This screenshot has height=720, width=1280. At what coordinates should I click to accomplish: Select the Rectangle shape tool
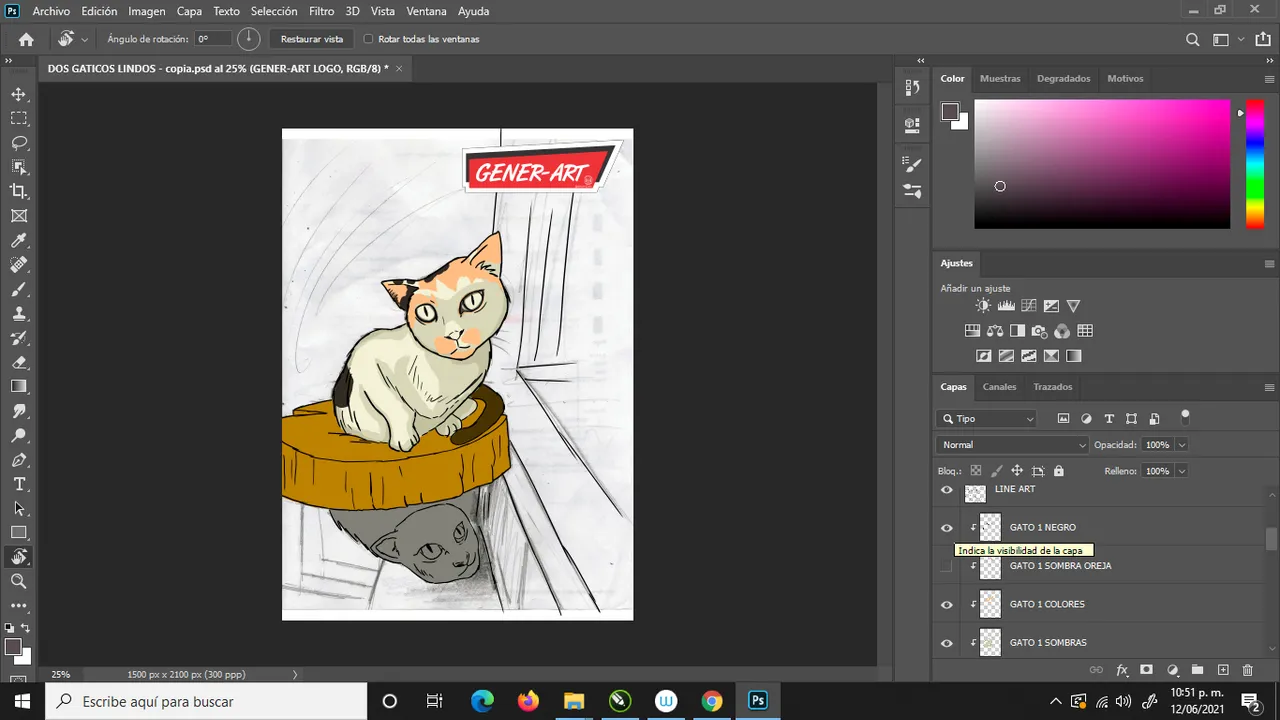coord(18,532)
